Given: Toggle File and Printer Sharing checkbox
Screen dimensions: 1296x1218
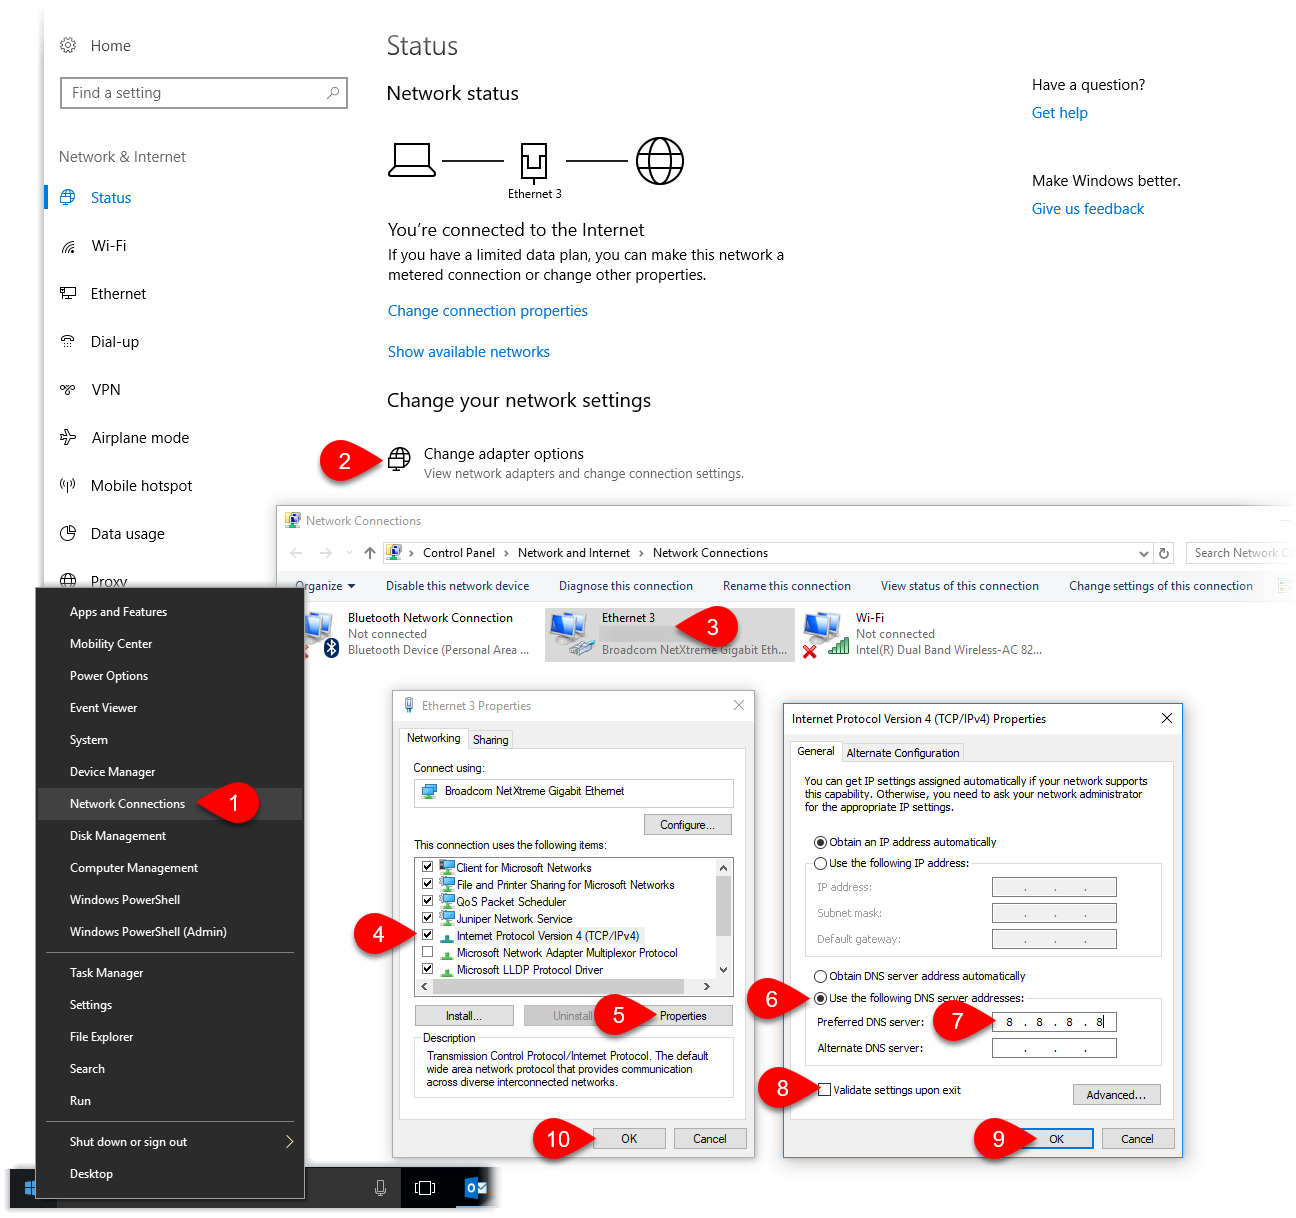Looking at the screenshot, I should pos(428,884).
